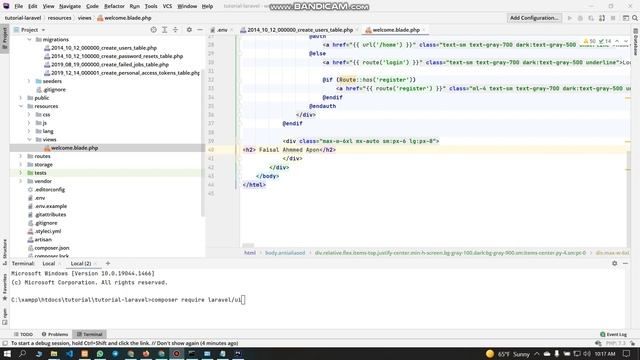This screenshot has width=640, height=360.
Task: Click the warnings count indicator in editor
Action: click(589, 41)
